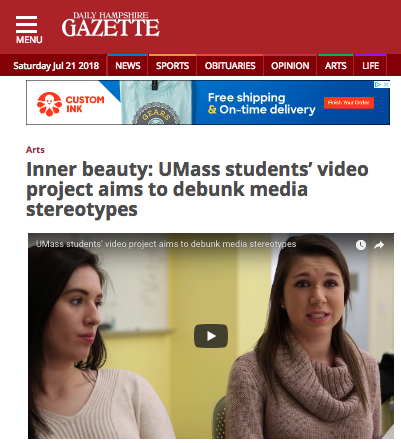This screenshot has height=443, width=401.
Task: Open the NEWS section tab
Action: (128, 65)
